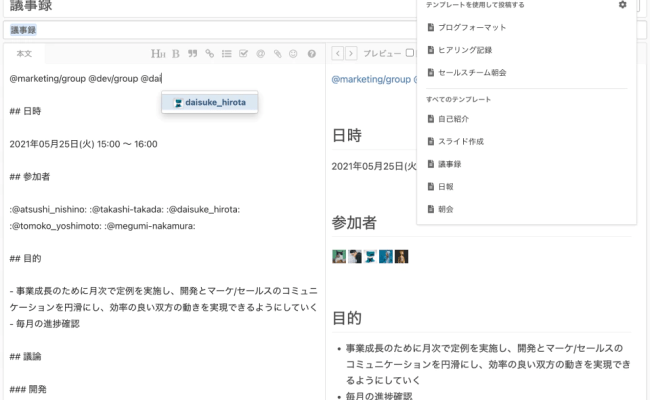Screen dimensions: 650x400
Task: Open template settings gear icon
Action: pyautogui.click(x=622, y=5)
